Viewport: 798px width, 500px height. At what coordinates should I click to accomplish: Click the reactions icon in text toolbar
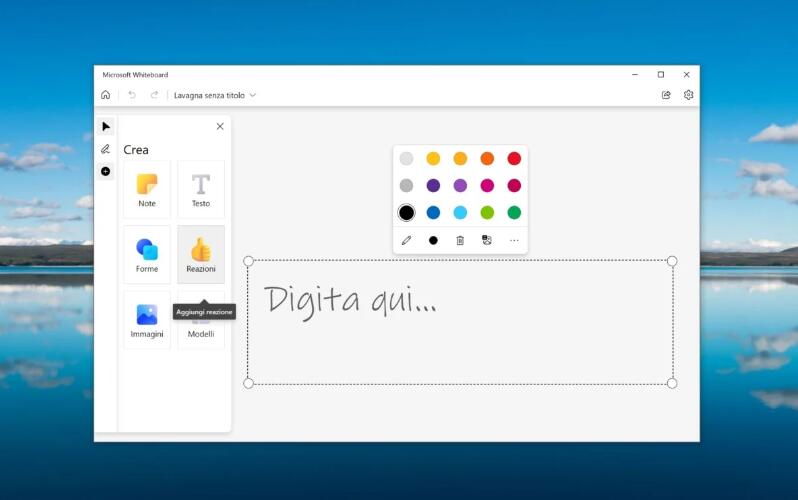point(487,240)
